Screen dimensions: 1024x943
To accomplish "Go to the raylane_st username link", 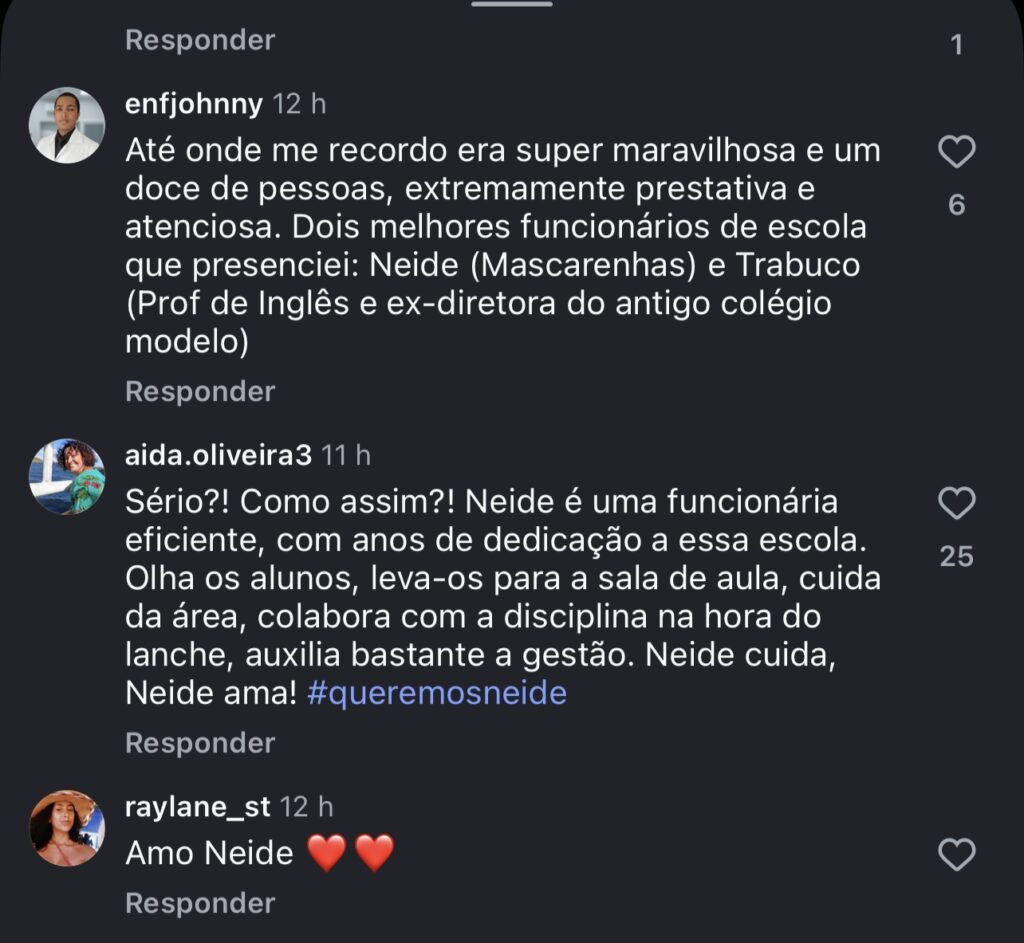I will click(199, 806).
